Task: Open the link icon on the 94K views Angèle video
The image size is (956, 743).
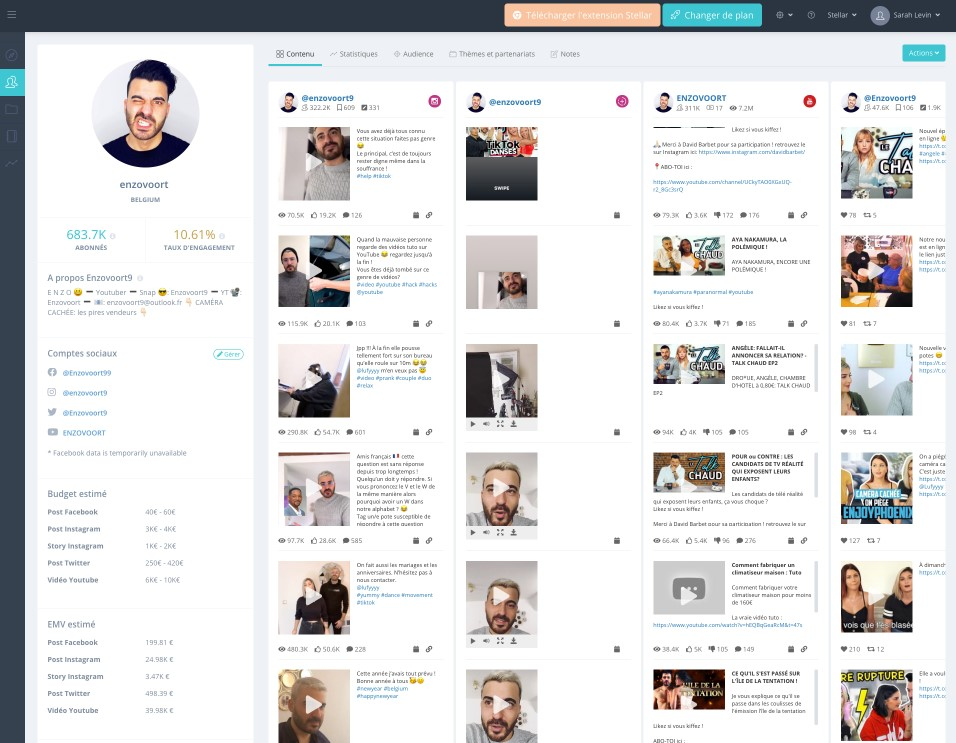Action: click(x=804, y=432)
